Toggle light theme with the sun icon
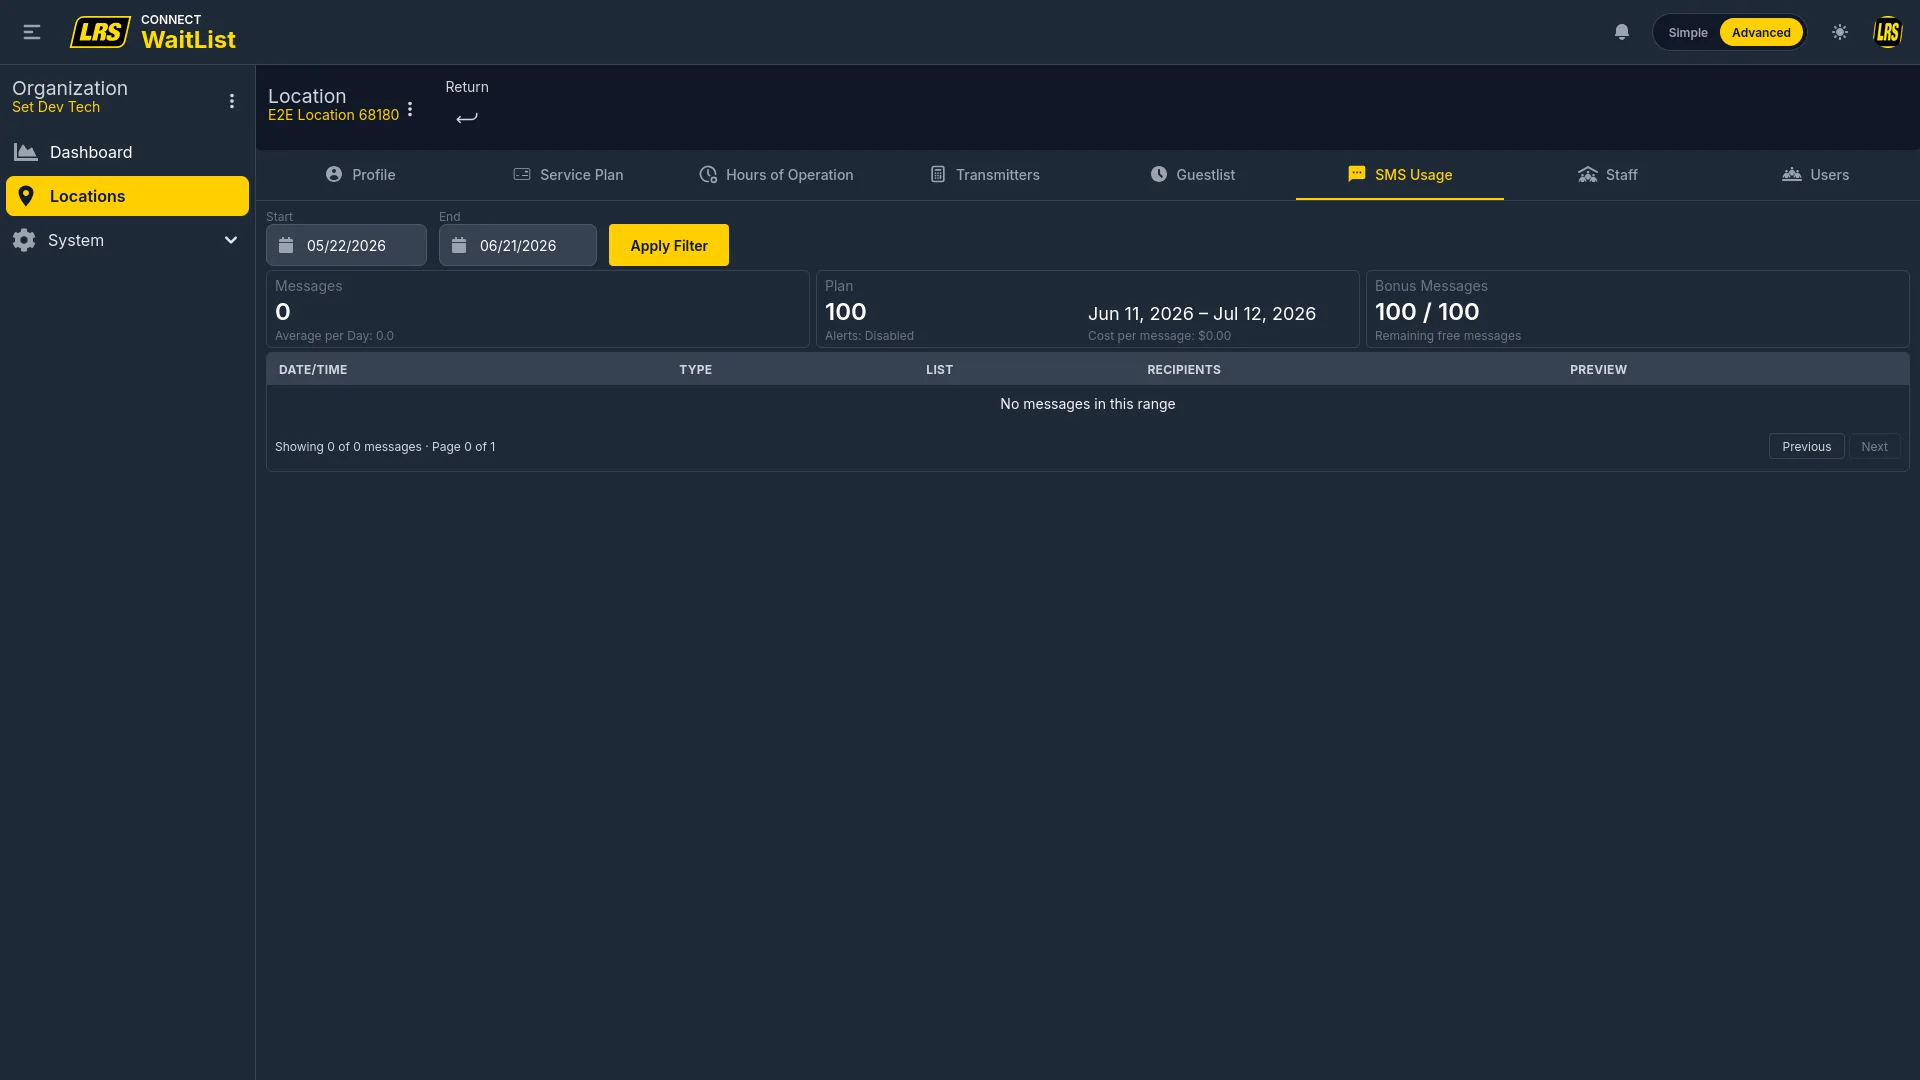This screenshot has width=1920, height=1080. [1840, 32]
